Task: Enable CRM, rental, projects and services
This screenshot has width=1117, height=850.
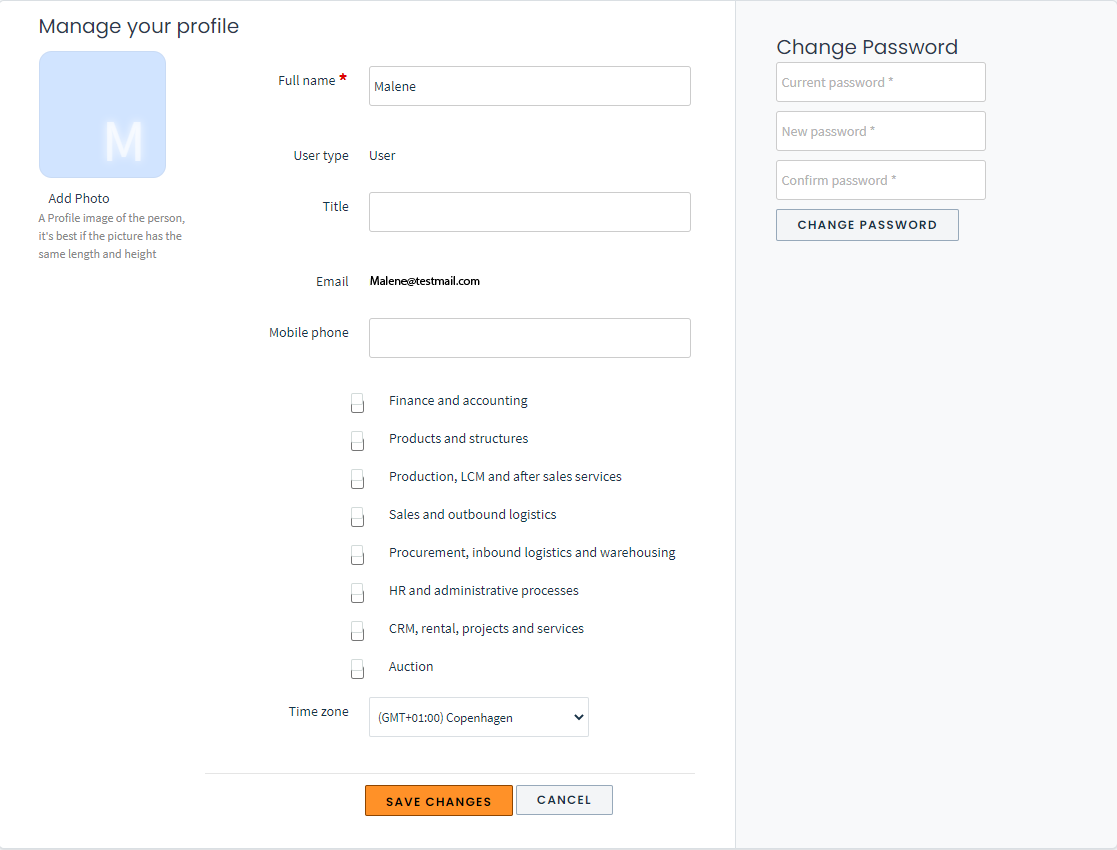Action: coord(357,631)
